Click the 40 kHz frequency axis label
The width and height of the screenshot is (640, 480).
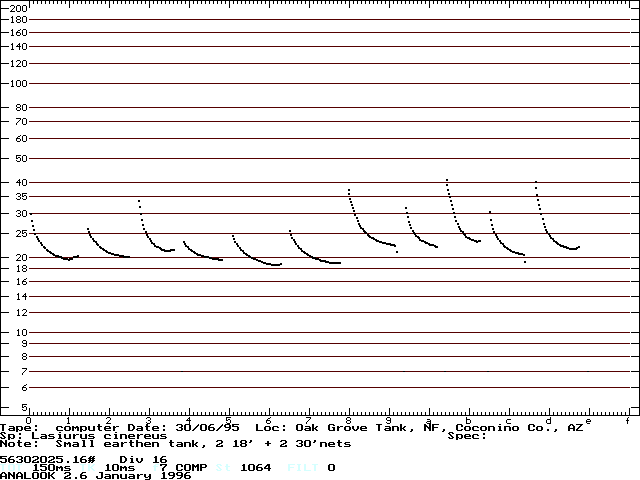click(18, 183)
